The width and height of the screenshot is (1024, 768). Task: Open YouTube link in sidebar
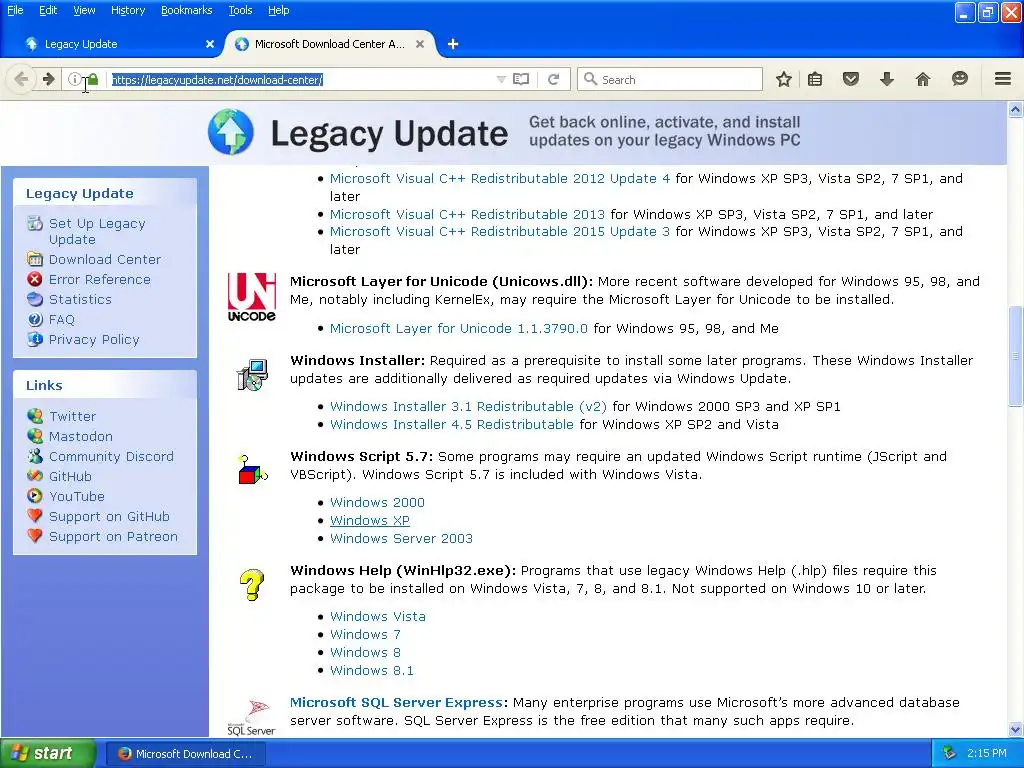coord(76,496)
